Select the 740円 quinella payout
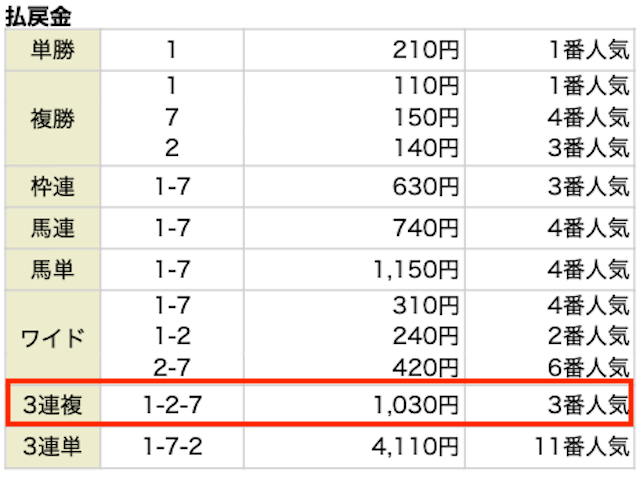Viewport: 640px width, 477px height. (426, 228)
